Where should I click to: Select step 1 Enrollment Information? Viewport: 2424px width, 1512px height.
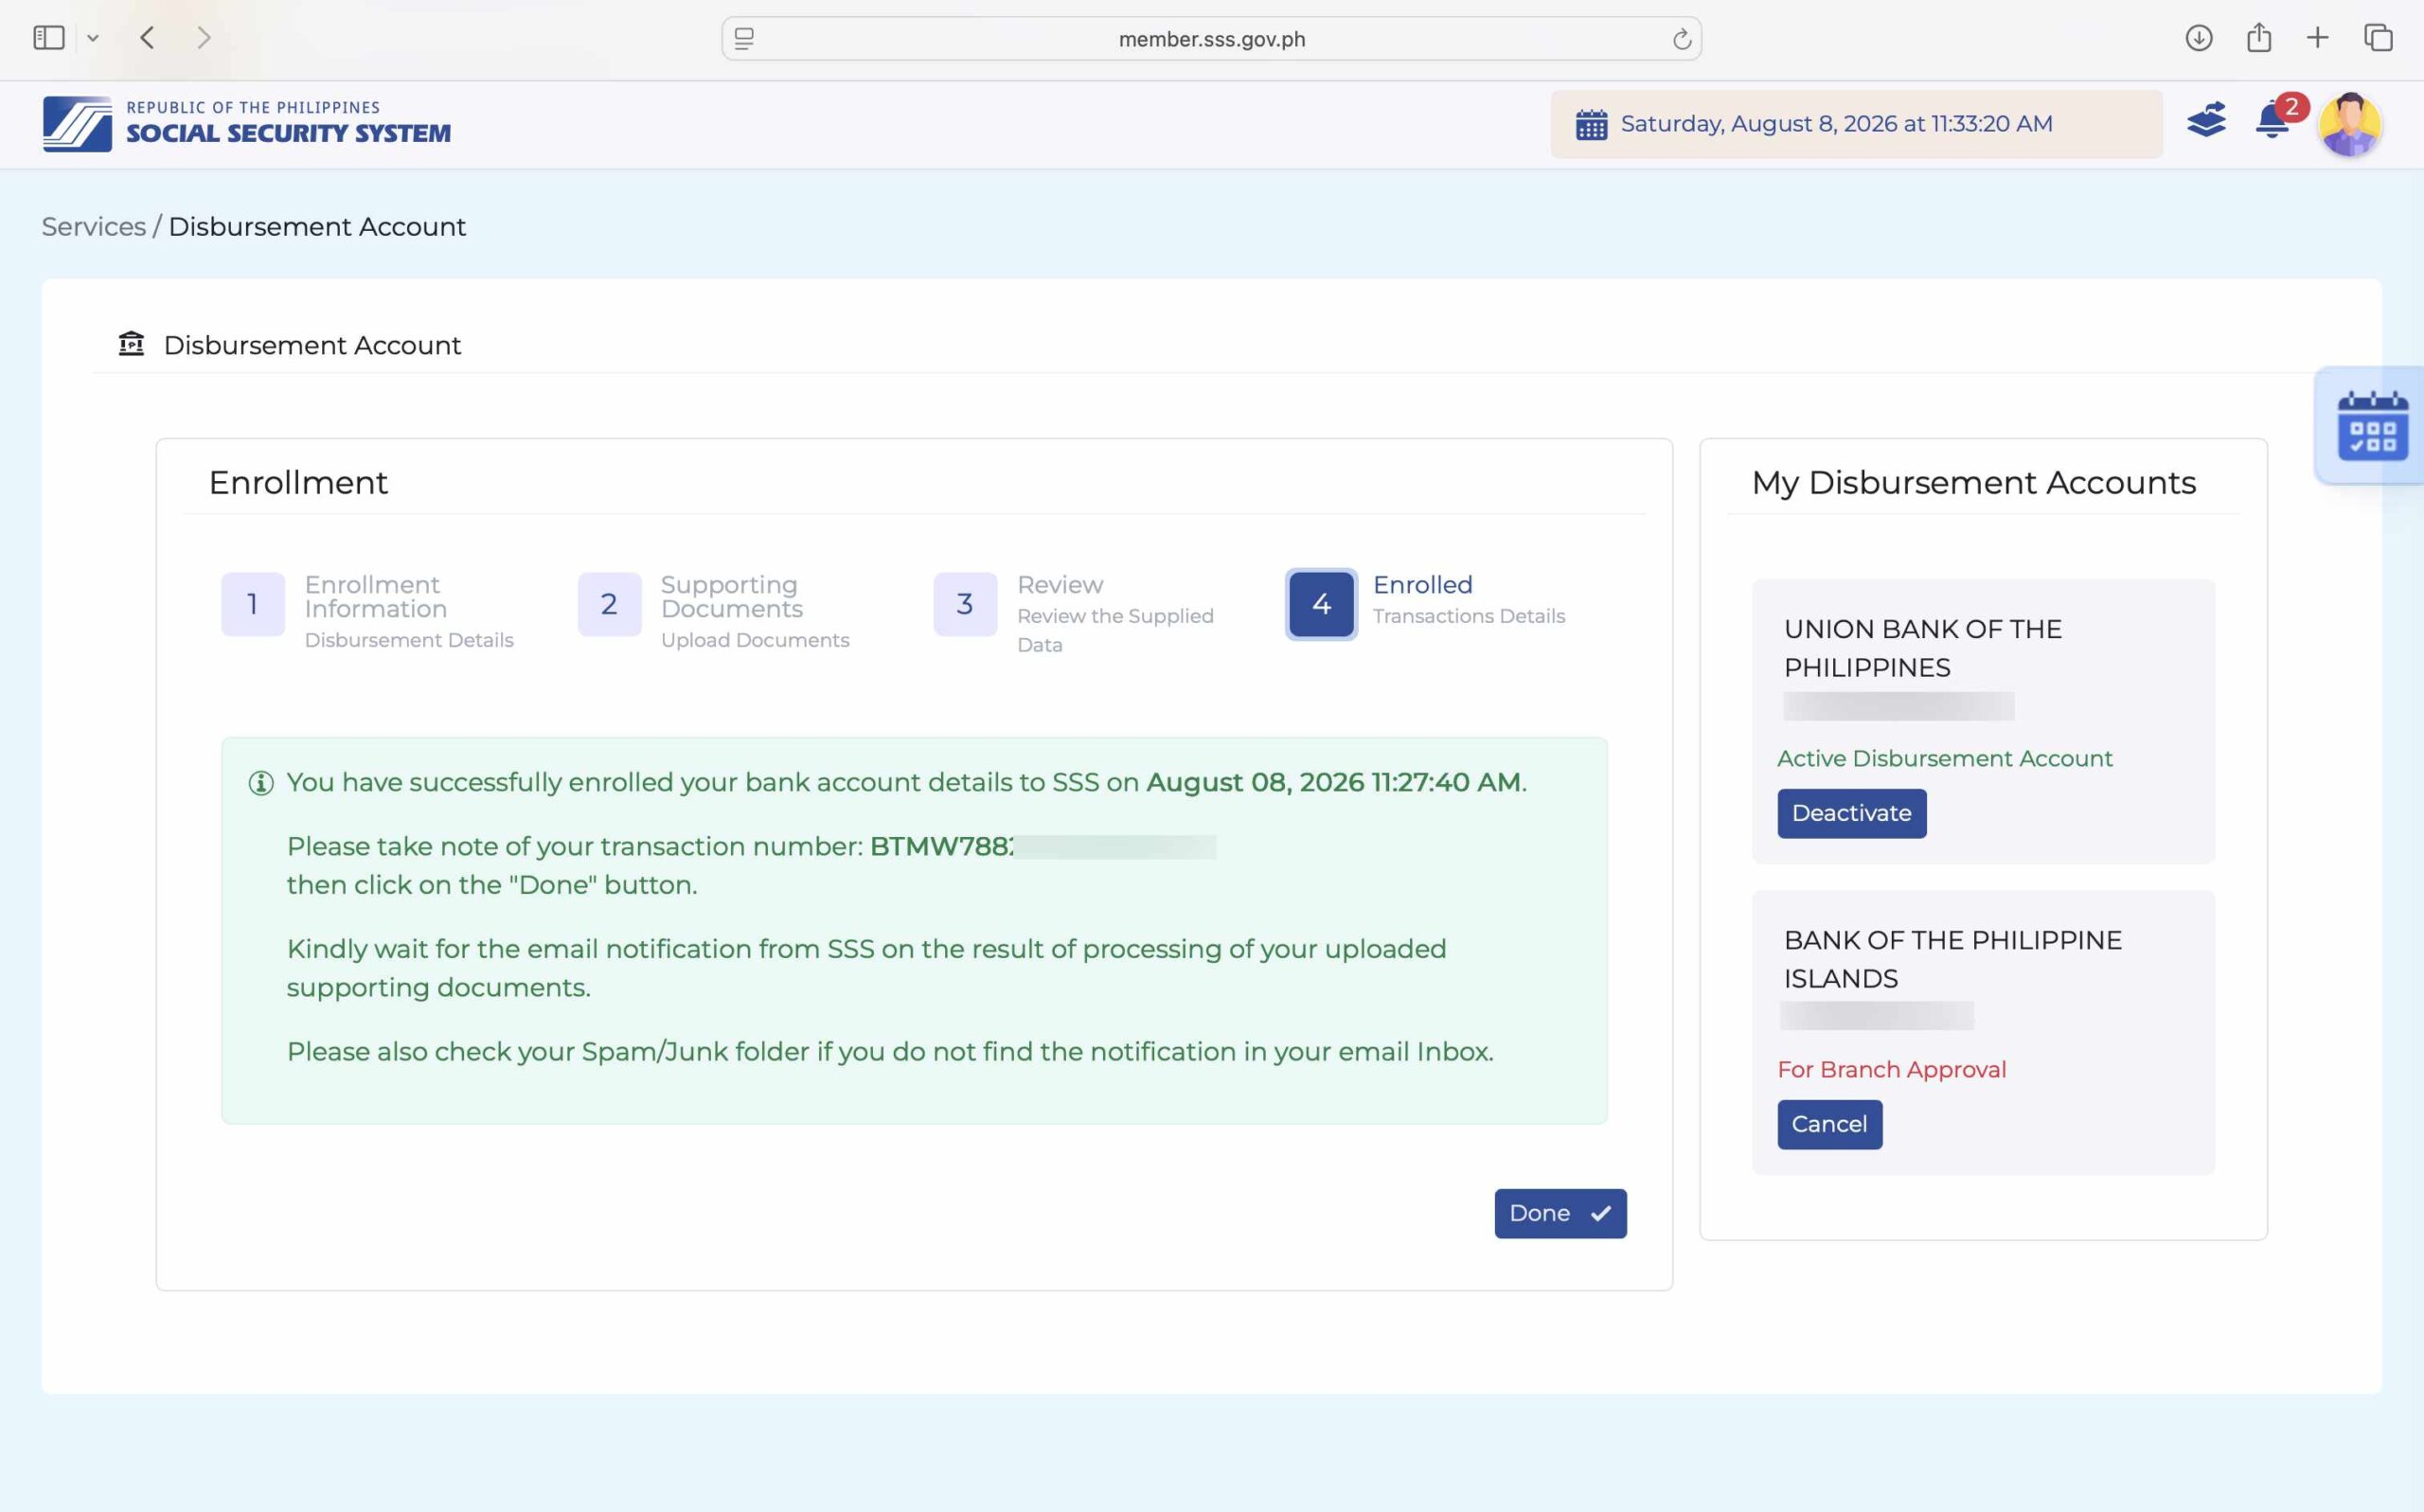(x=367, y=610)
